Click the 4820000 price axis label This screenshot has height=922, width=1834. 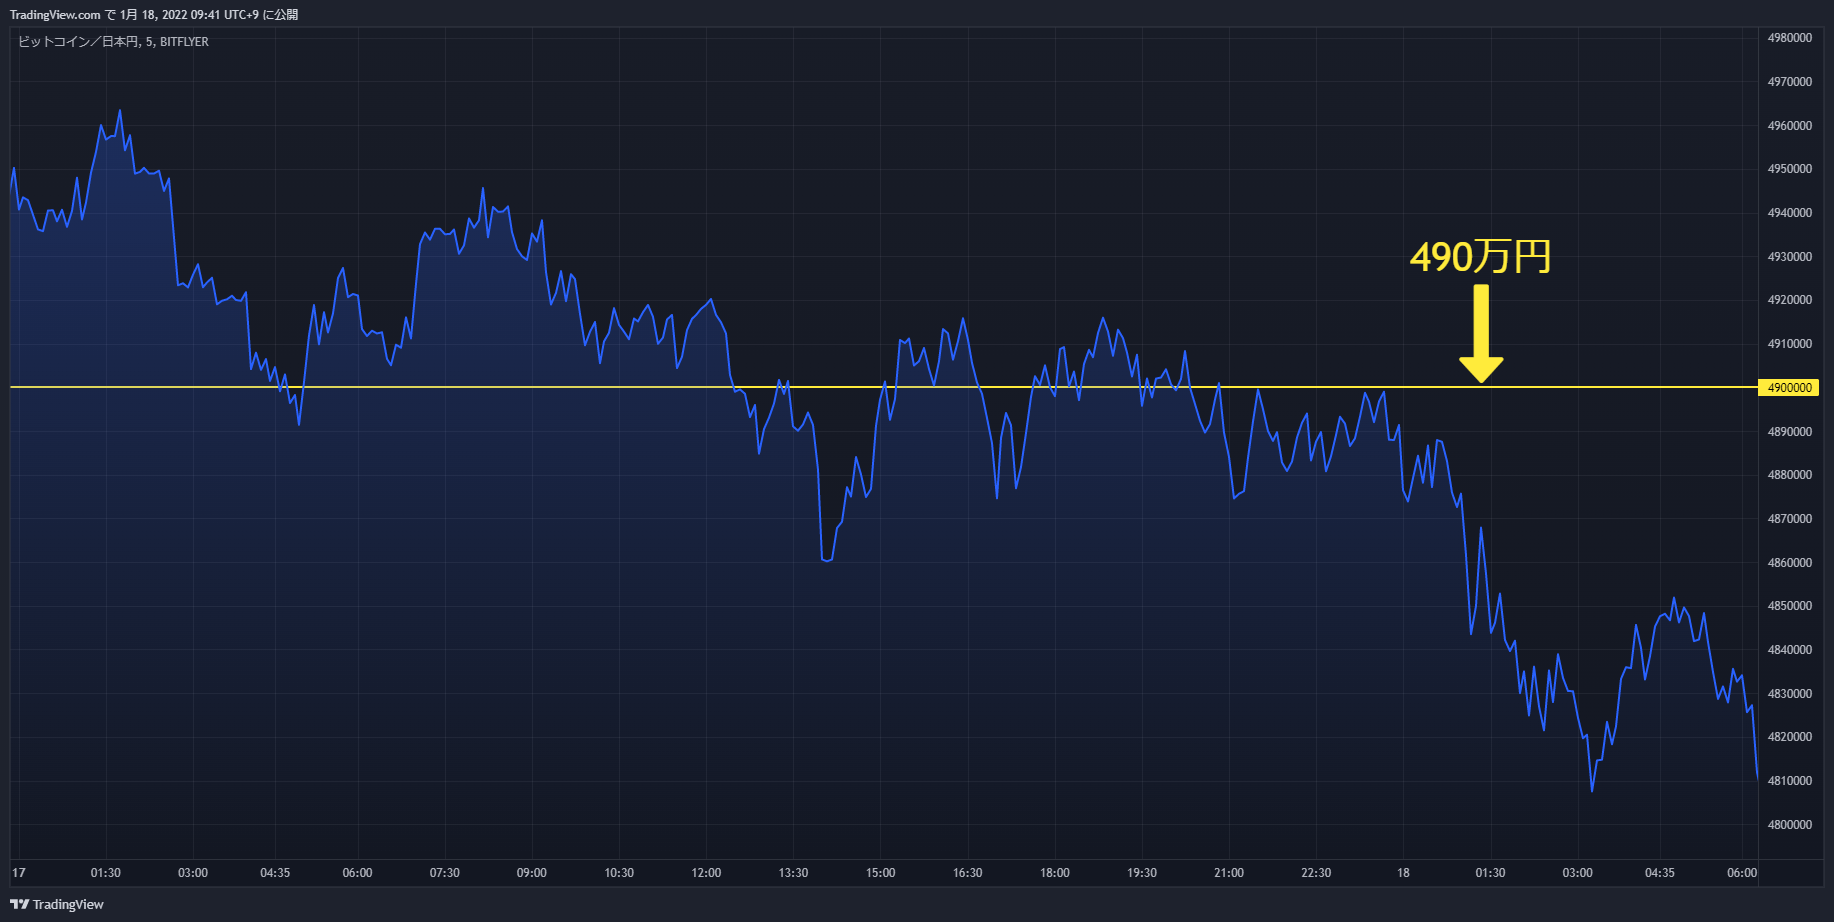(x=1790, y=737)
